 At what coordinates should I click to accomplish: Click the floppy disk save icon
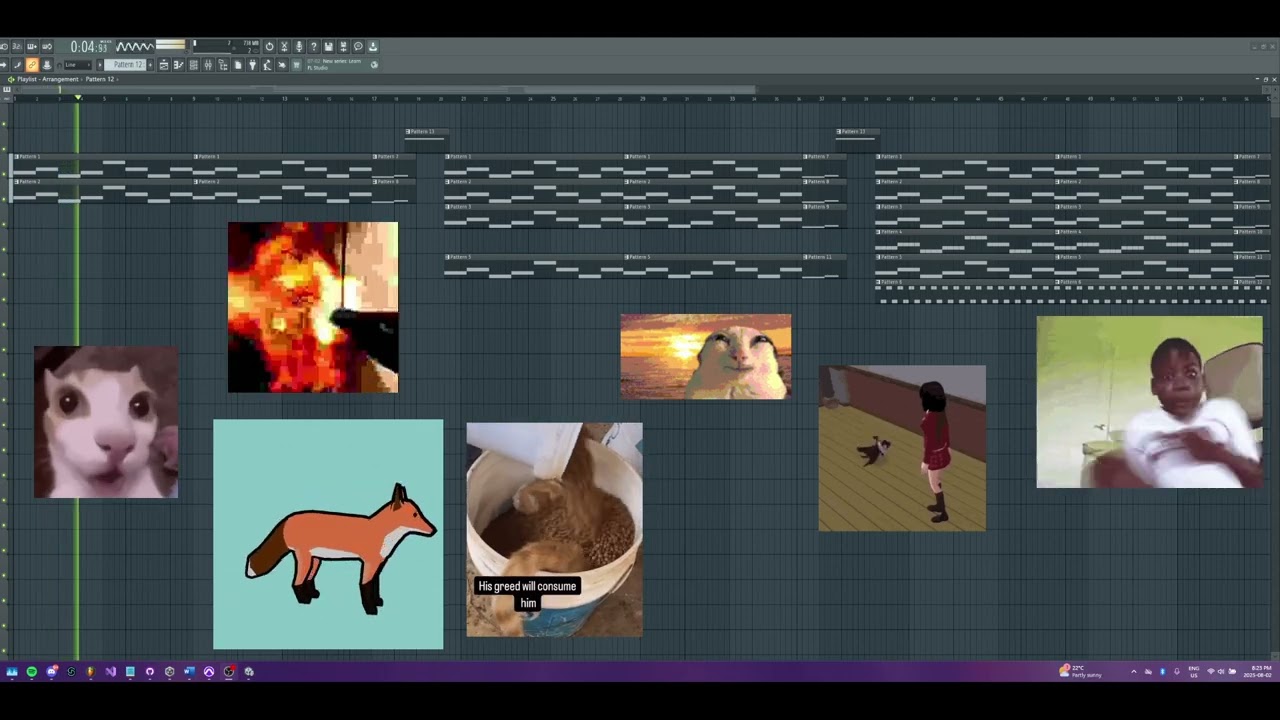click(328, 47)
